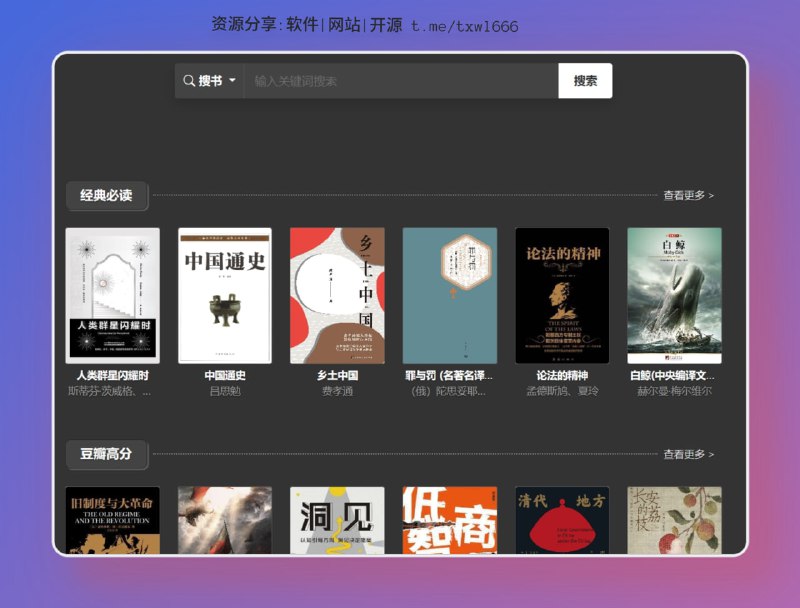Open the orange 低智商 book cover

click(x=450, y=520)
